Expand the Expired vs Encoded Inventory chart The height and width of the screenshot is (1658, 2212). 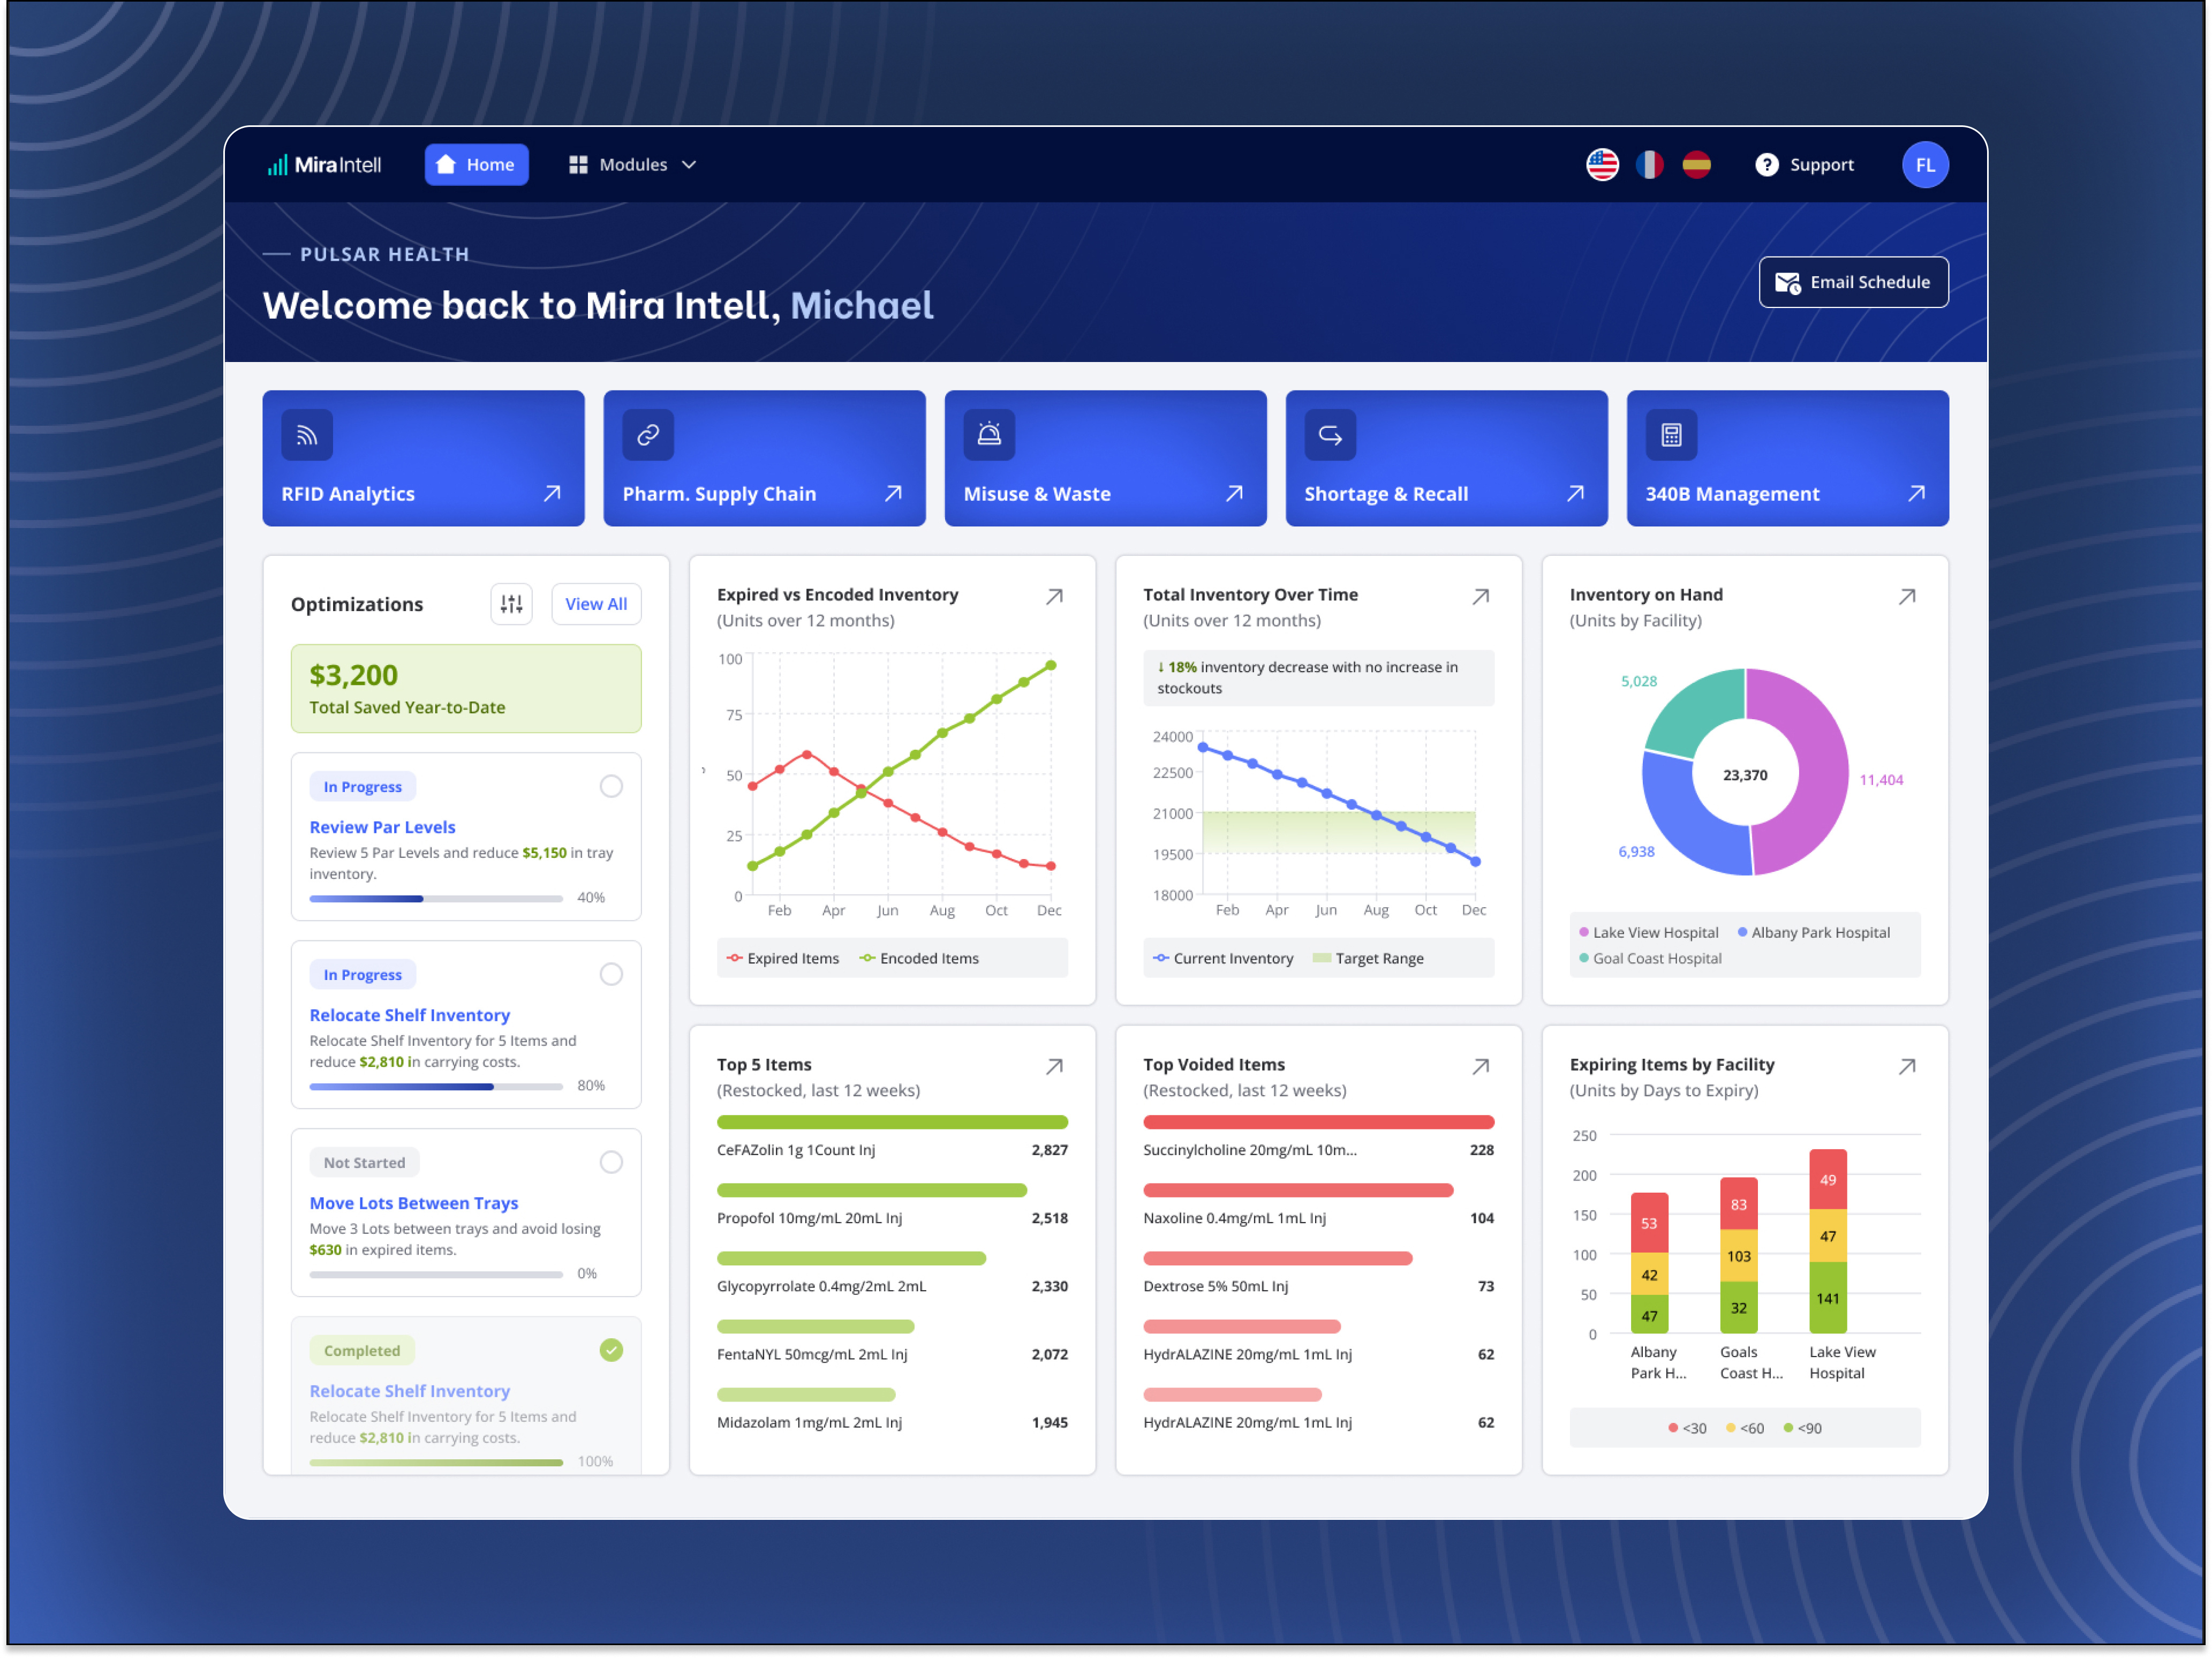tap(1054, 595)
